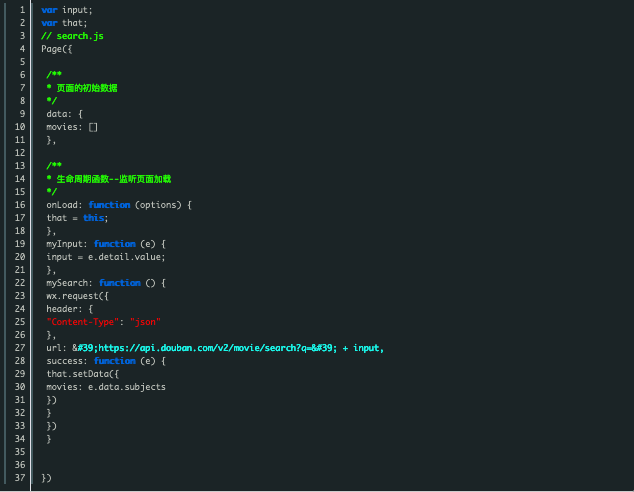Click the Chinese lifecycle comment on line 14
Image resolution: width=634 pixels, height=492 pixels.
pyautogui.click(x=109, y=179)
